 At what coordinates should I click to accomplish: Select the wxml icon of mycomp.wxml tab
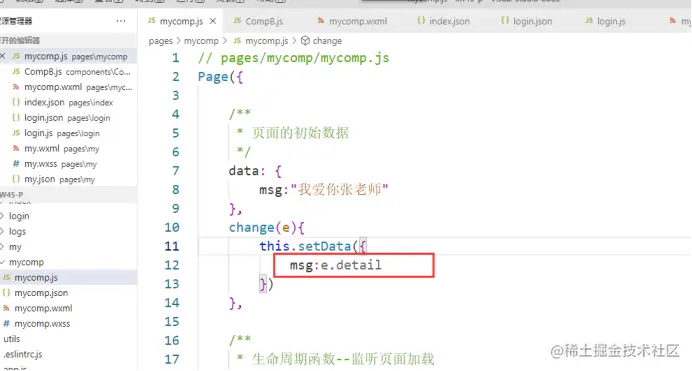click(x=321, y=20)
